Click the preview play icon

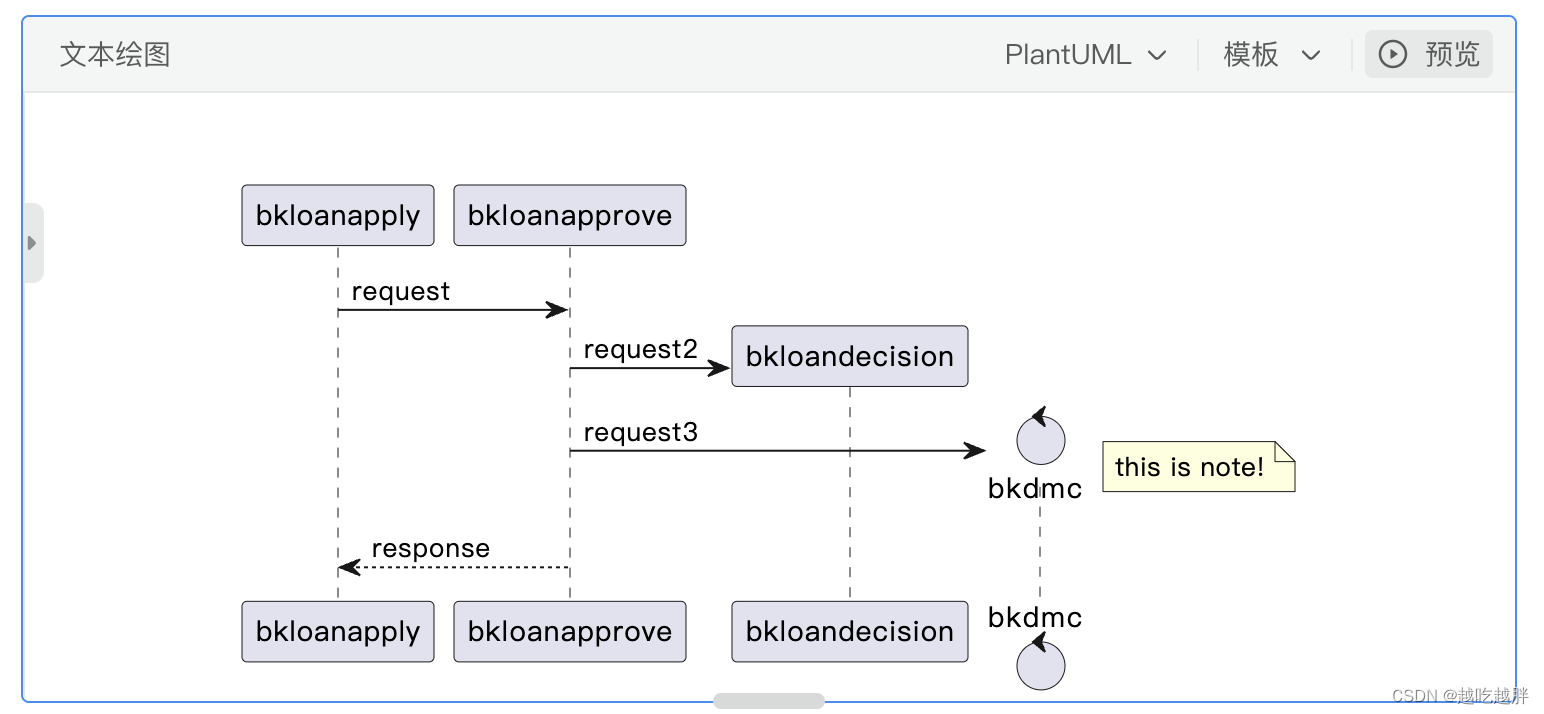pyautogui.click(x=1392, y=54)
